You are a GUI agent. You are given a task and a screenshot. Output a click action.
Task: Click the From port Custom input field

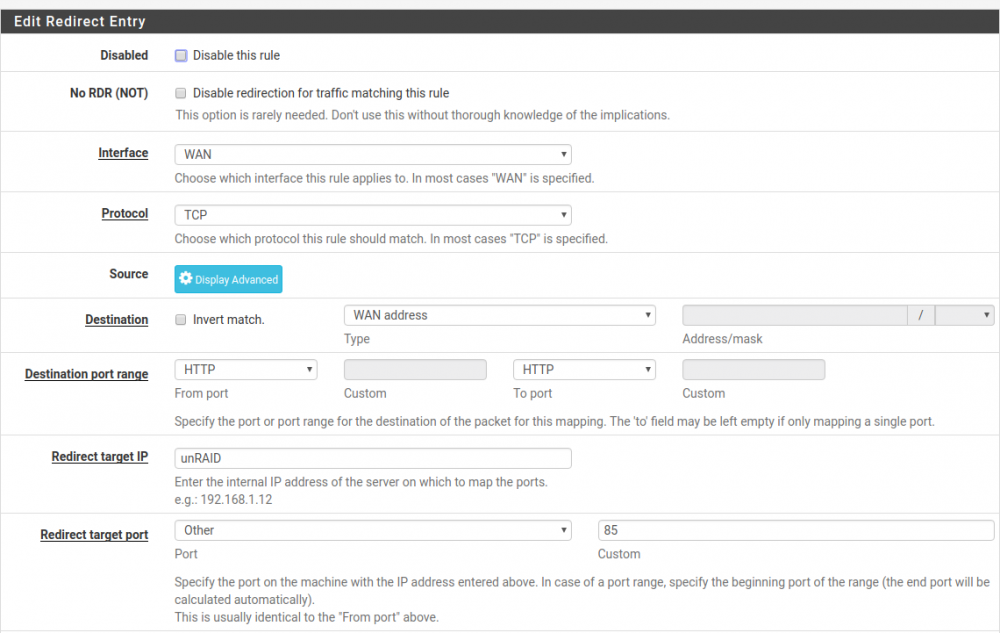coord(415,370)
